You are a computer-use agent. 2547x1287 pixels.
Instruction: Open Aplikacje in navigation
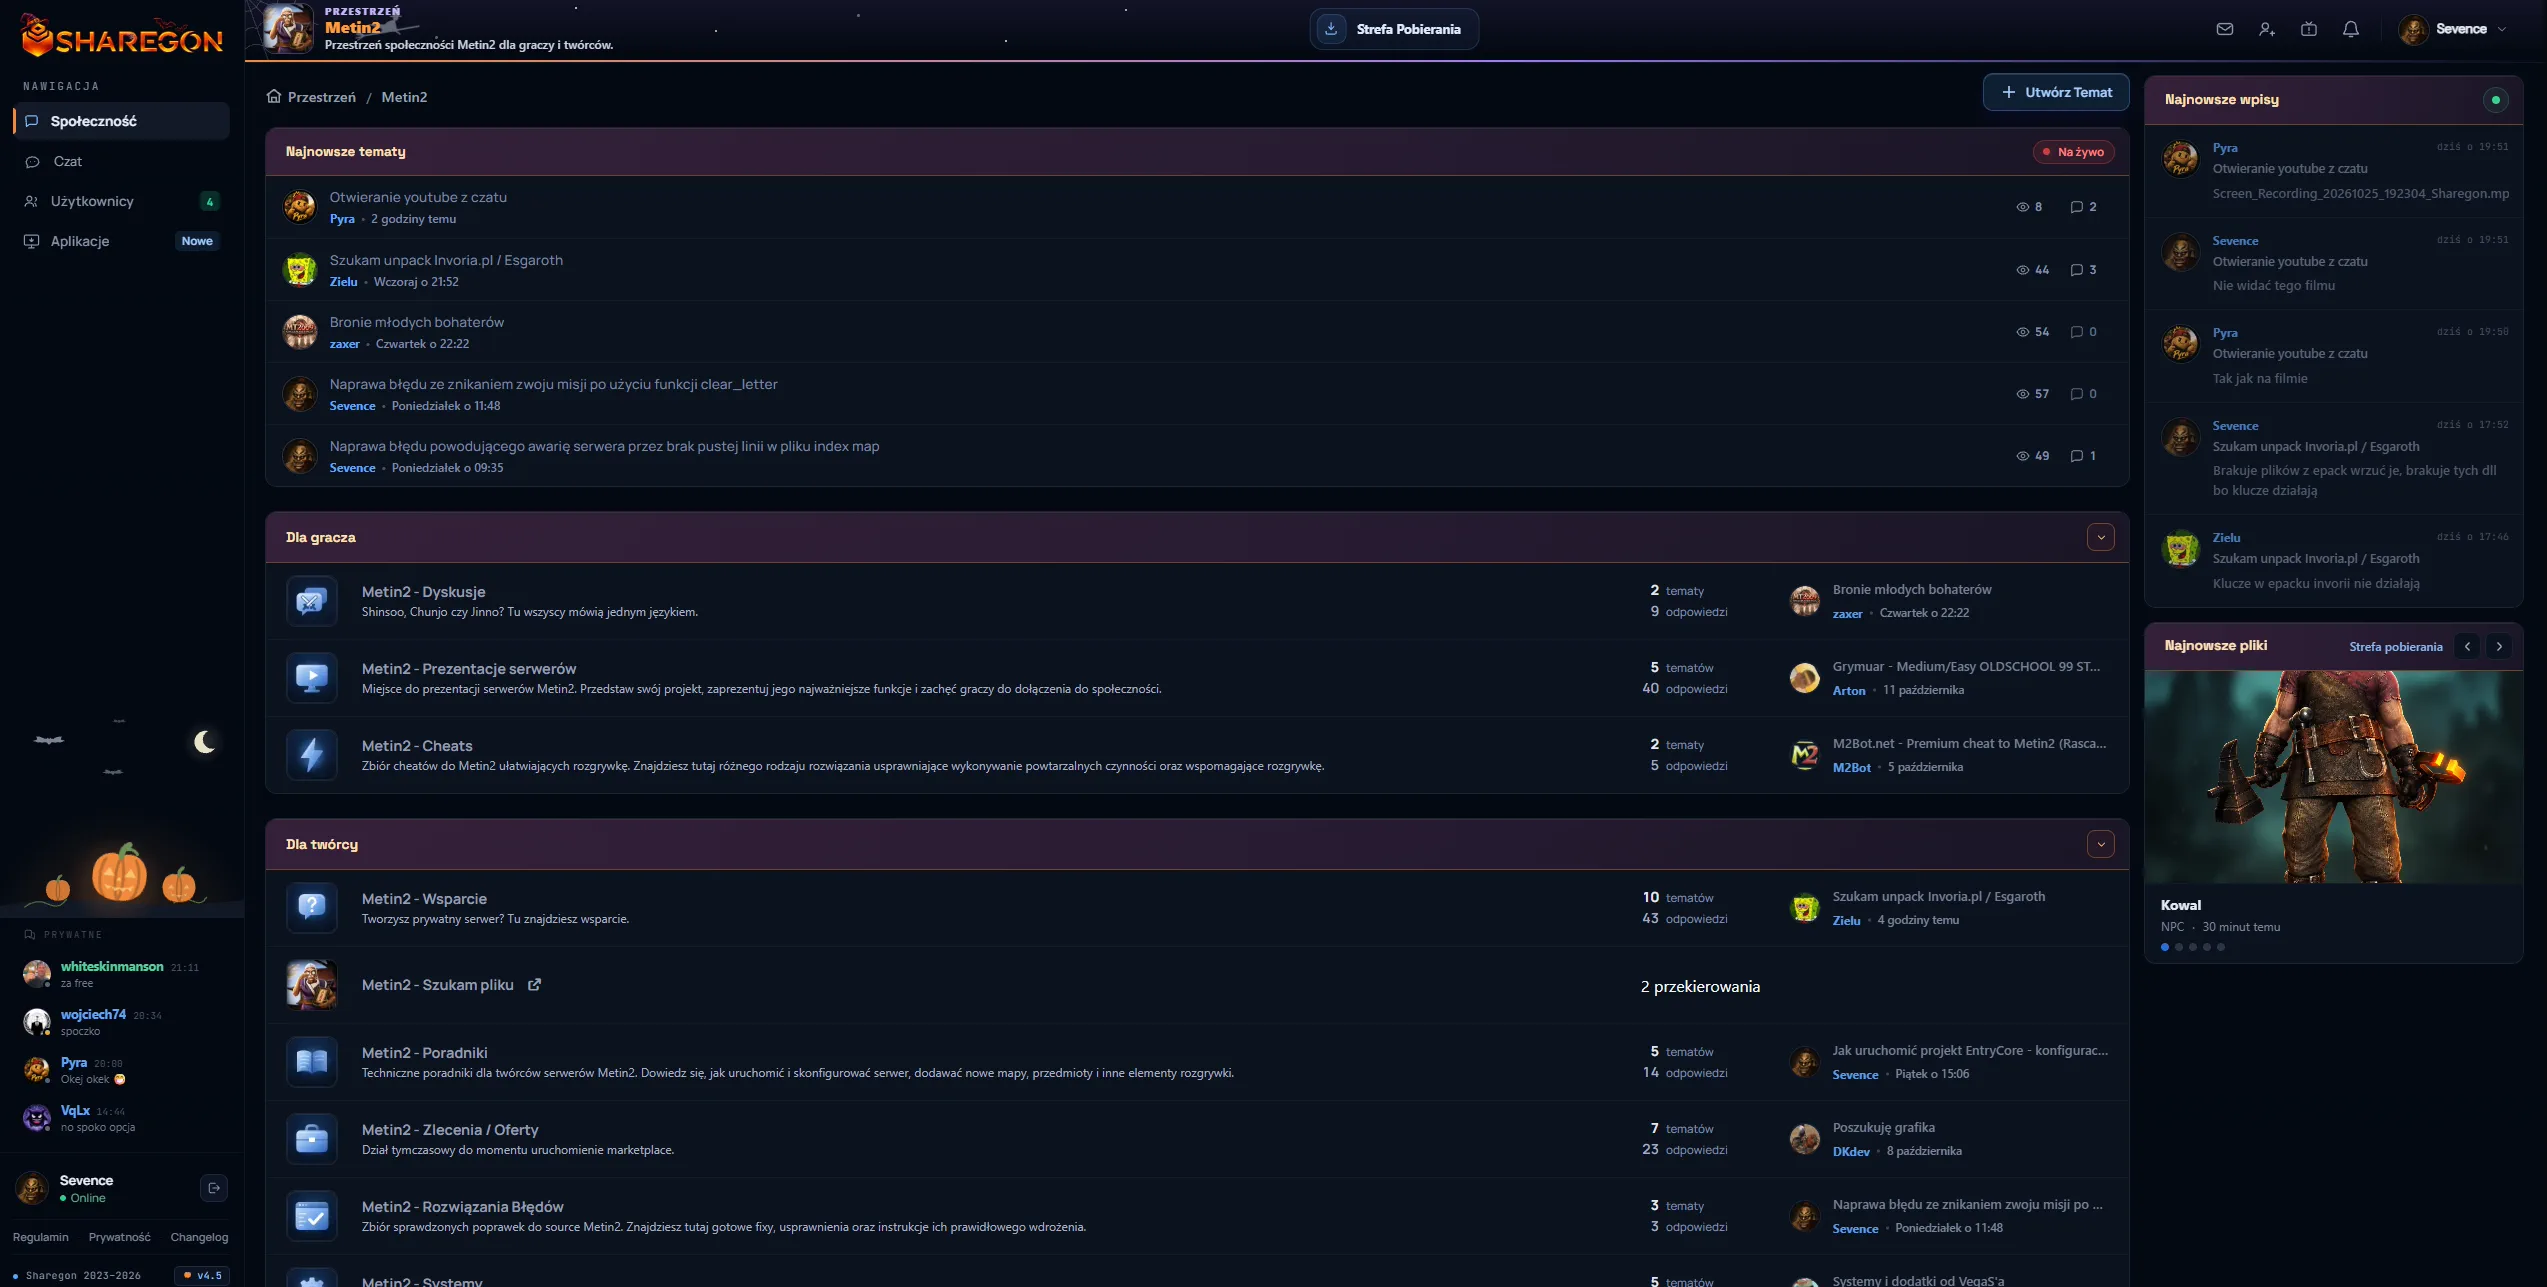(x=121, y=241)
